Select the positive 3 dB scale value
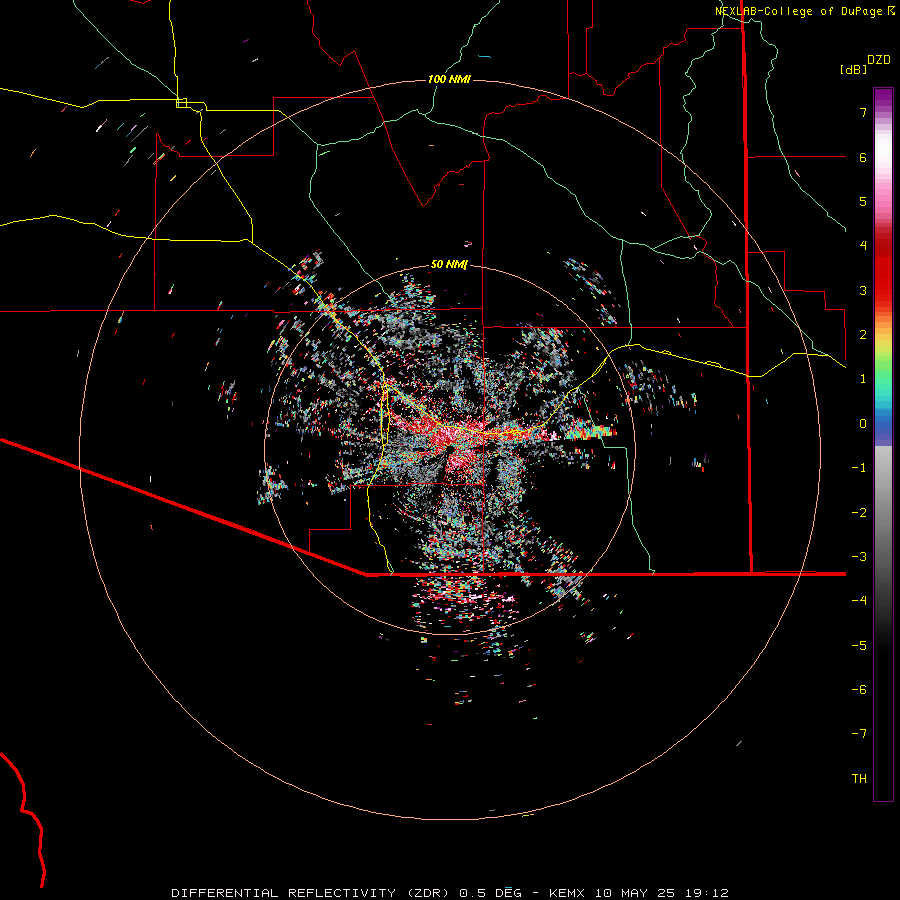The height and width of the screenshot is (900, 900). (x=863, y=290)
